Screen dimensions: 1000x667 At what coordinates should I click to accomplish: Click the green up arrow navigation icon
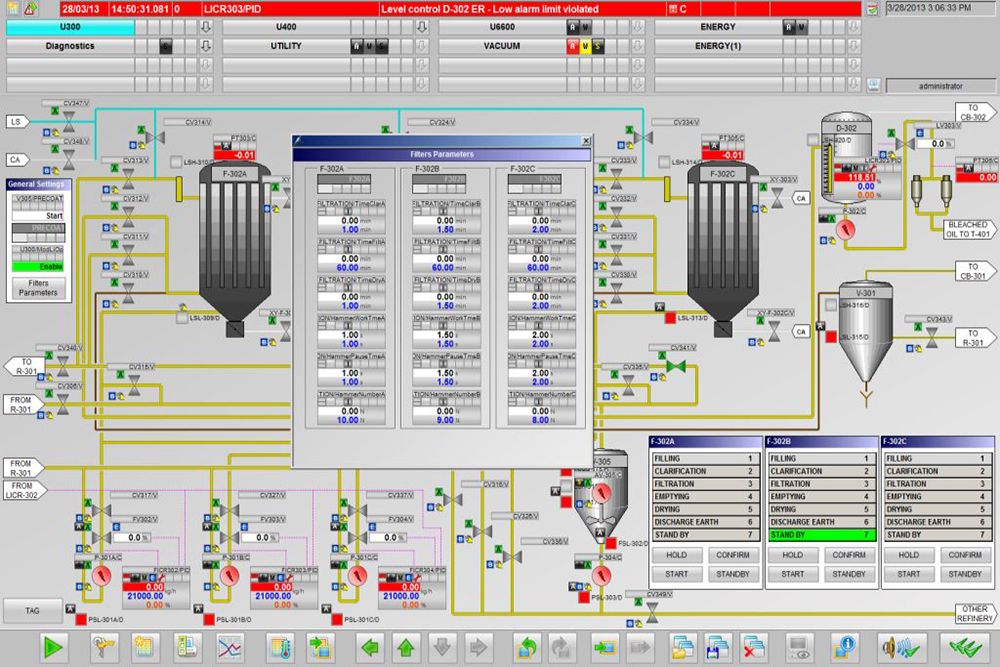pos(405,647)
